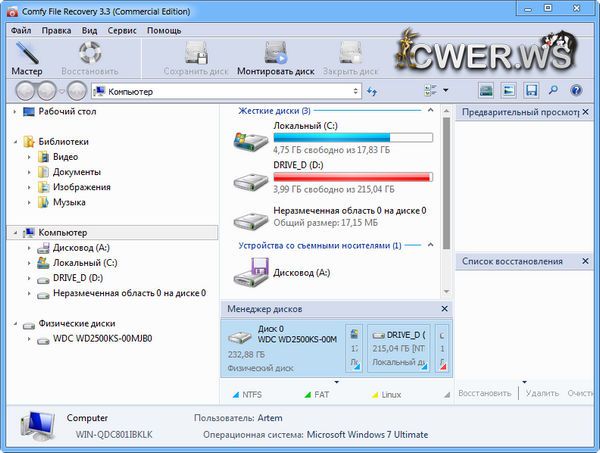Select Диск 0 WDC physical disk in disk manager
The image size is (600, 453).
tap(282, 347)
